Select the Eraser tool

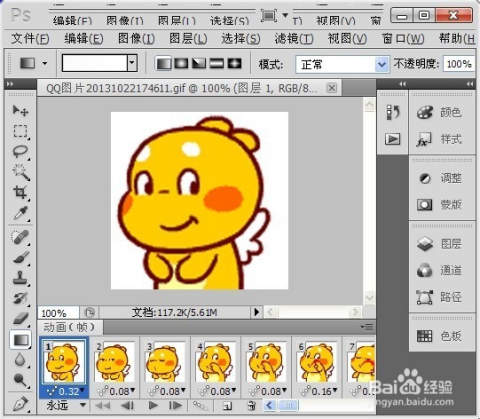pyautogui.click(x=20, y=319)
